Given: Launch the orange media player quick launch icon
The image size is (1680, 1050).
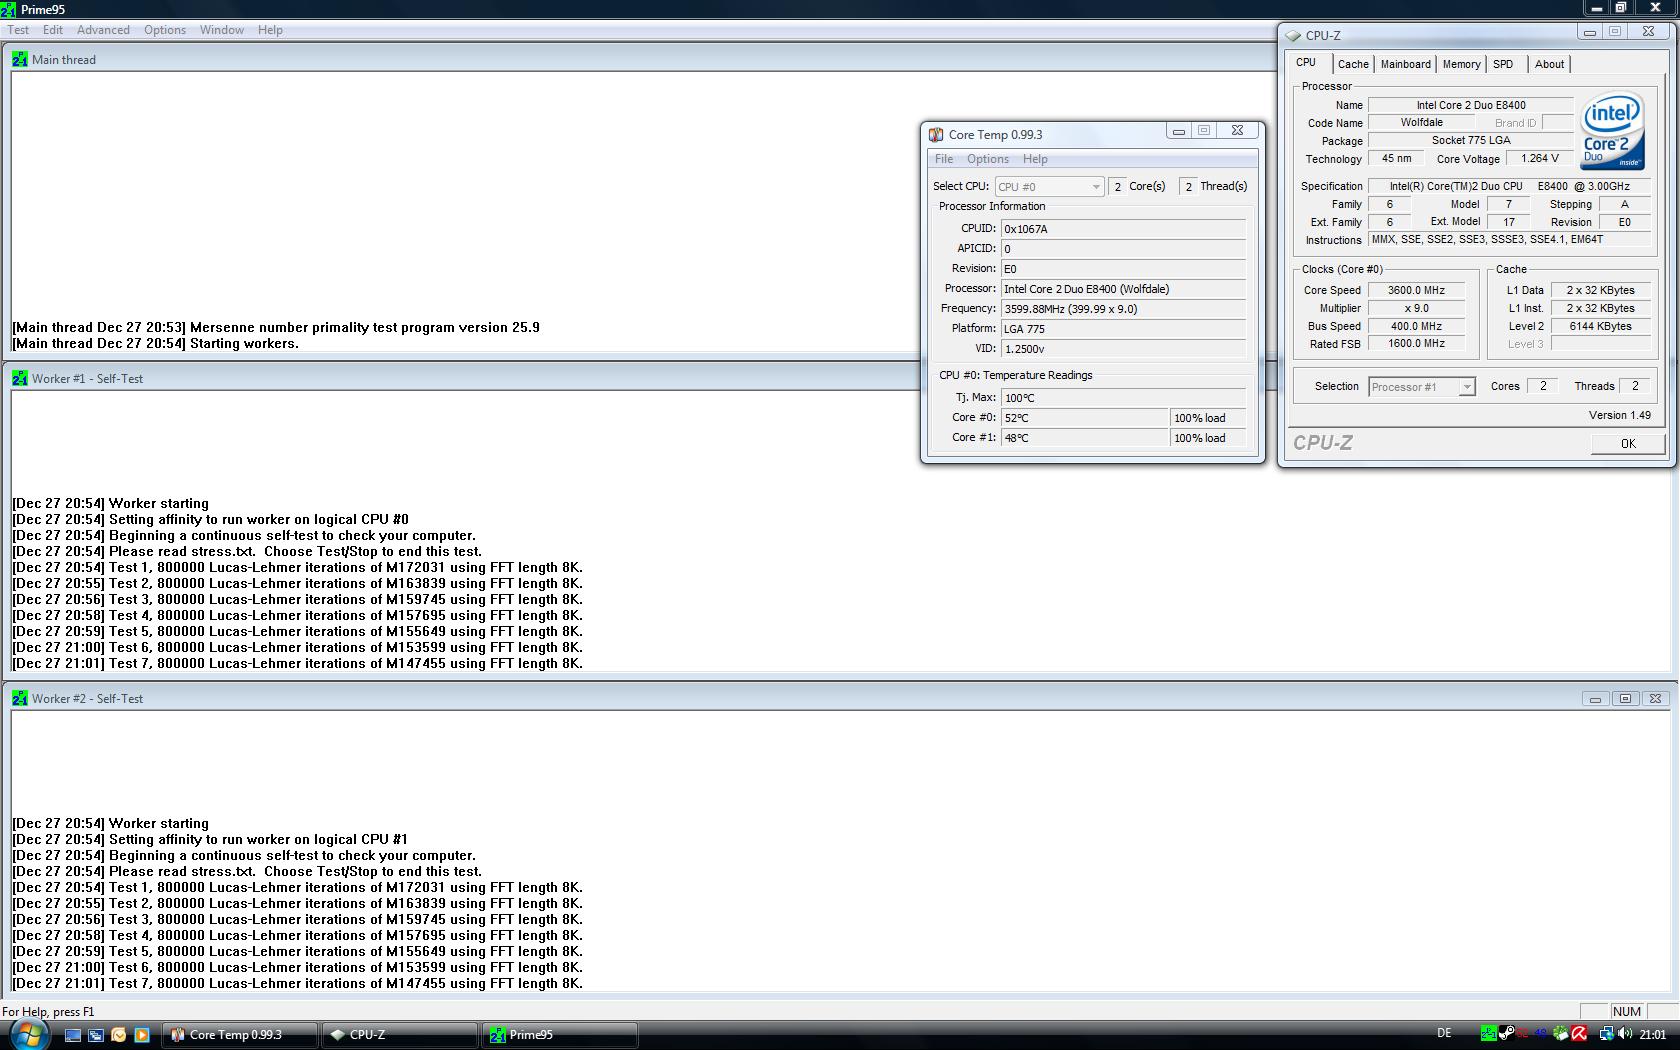Looking at the screenshot, I should pos(142,1035).
